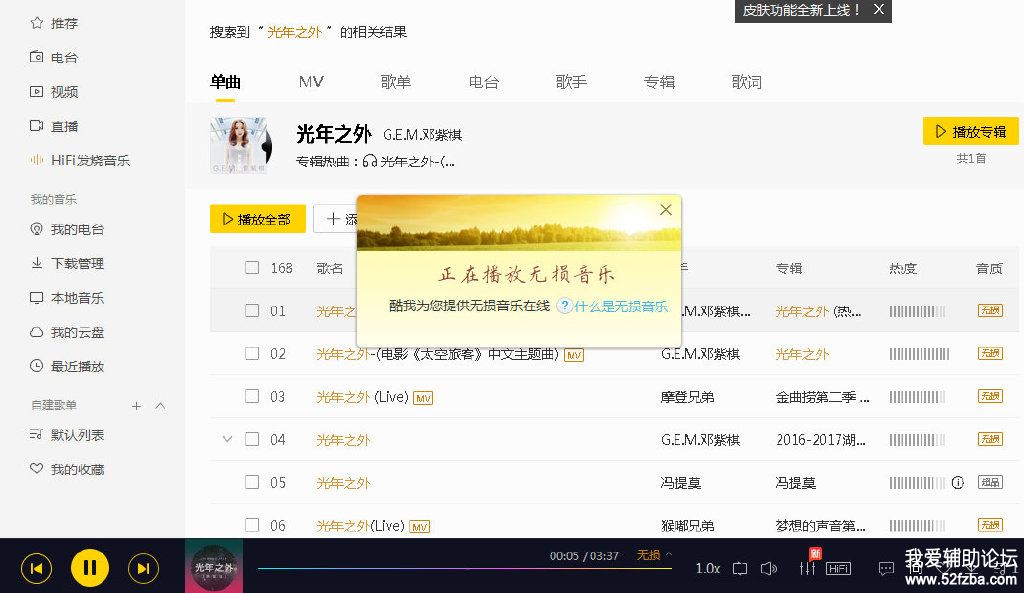Open artist 冯提莫 on song 05
1024x593 pixels.
pos(680,483)
